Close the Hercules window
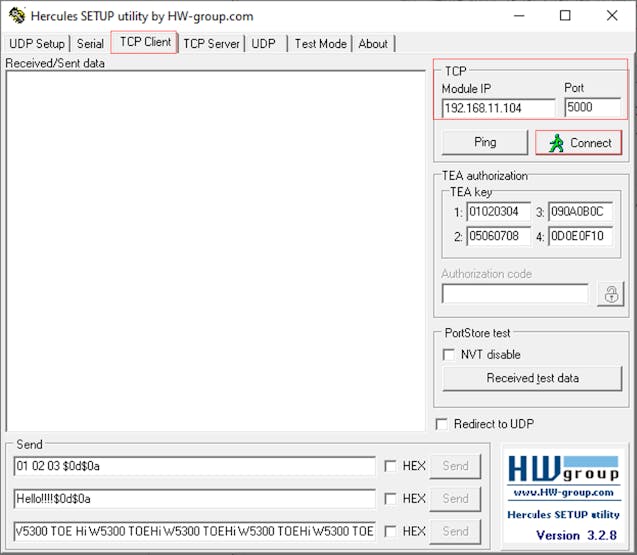Screen dimensions: 637x555 click(x=612, y=16)
